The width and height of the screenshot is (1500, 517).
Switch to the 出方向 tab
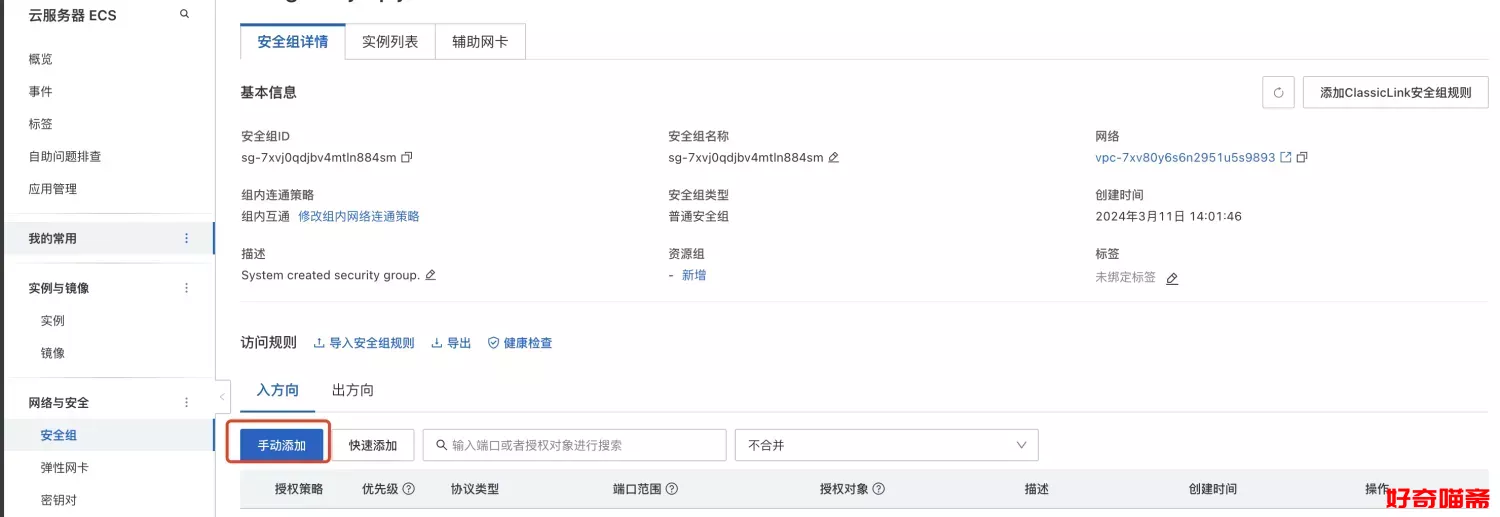(353, 390)
